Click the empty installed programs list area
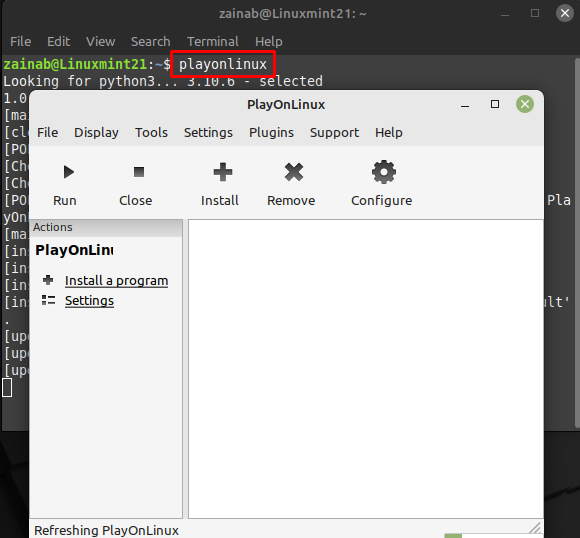580x538 pixels. (x=365, y=369)
